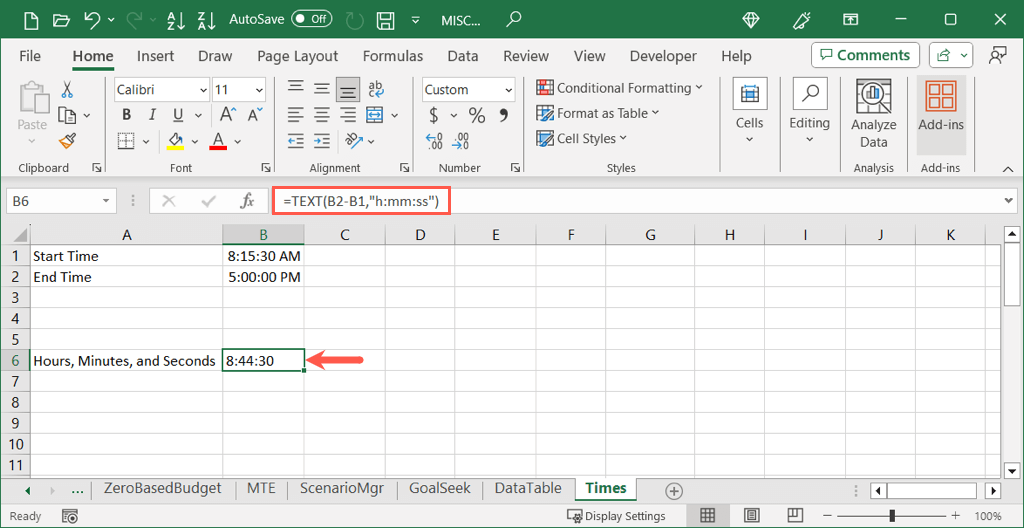Switch to Page Layout view icon
The width and height of the screenshot is (1024, 528).
click(751, 516)
